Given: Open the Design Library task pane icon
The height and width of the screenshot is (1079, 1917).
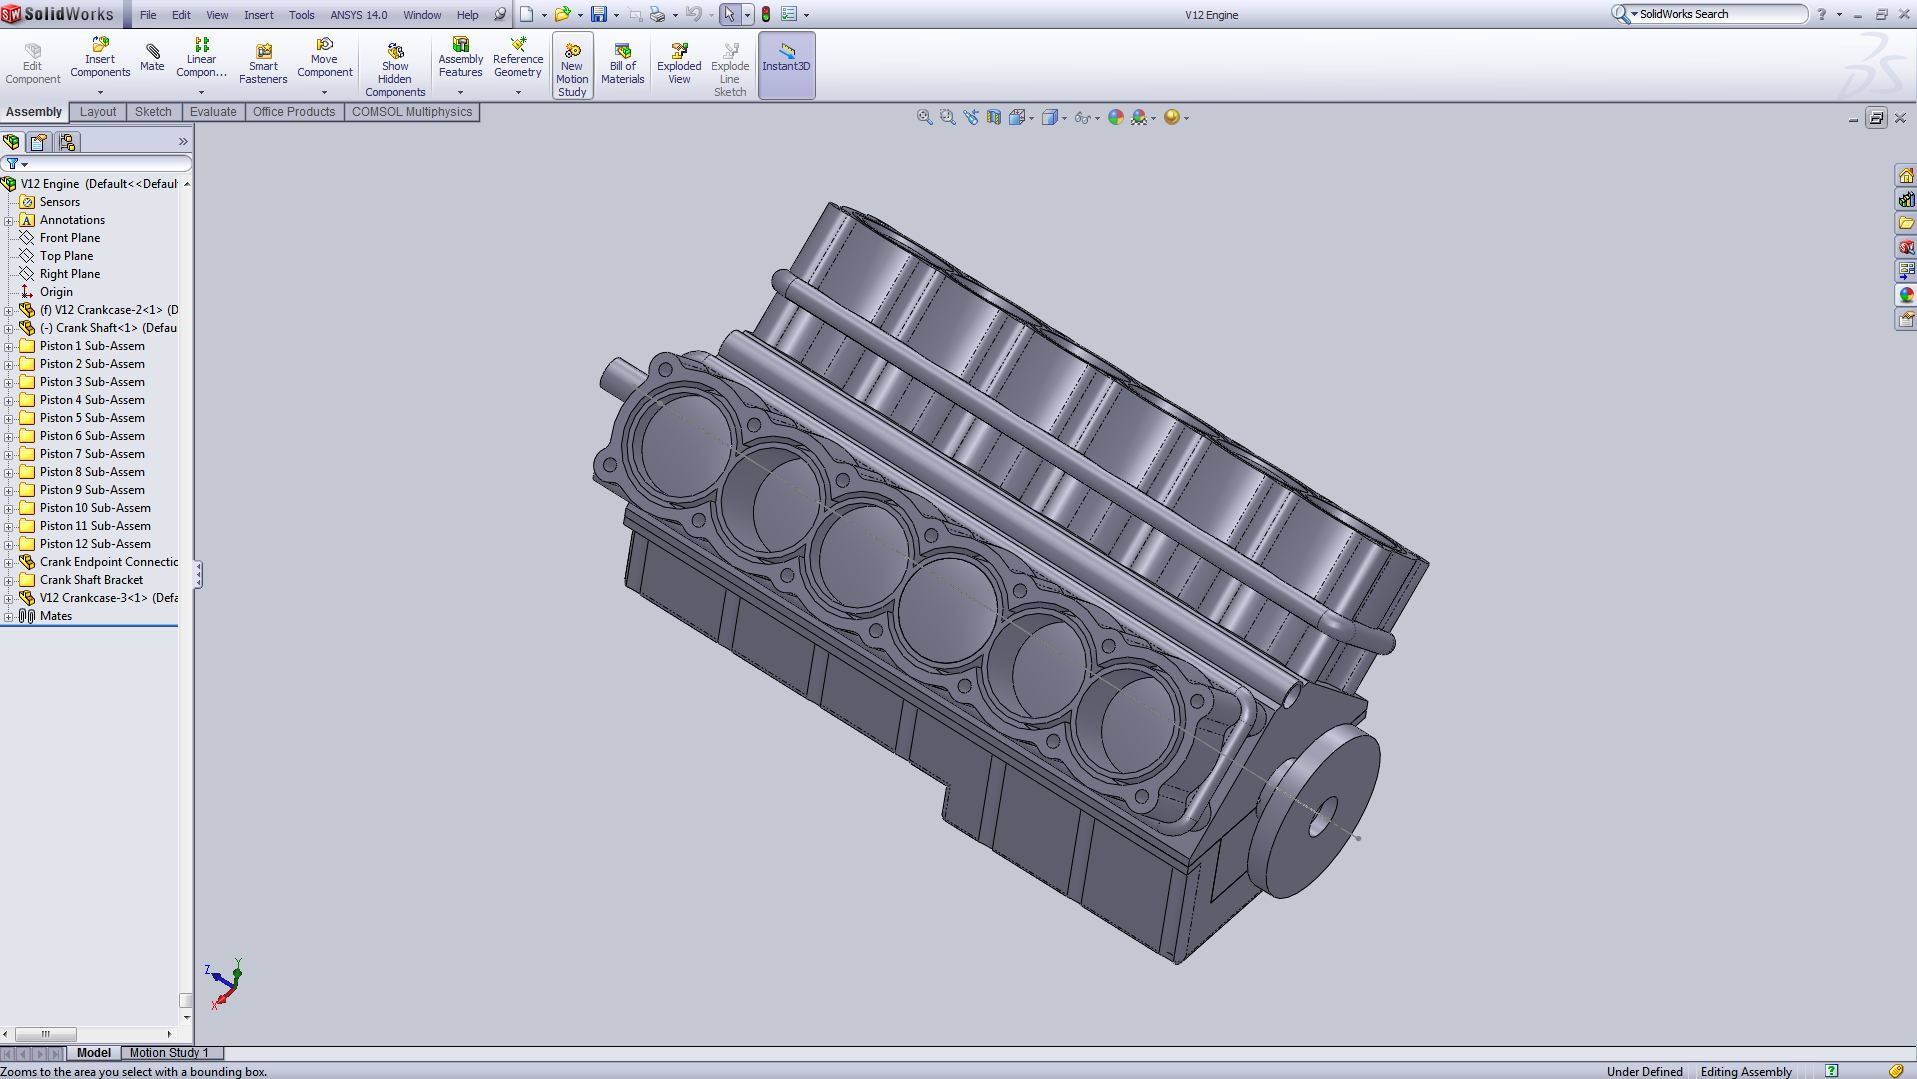Looking at the screenshot, I should [1906, 200].
